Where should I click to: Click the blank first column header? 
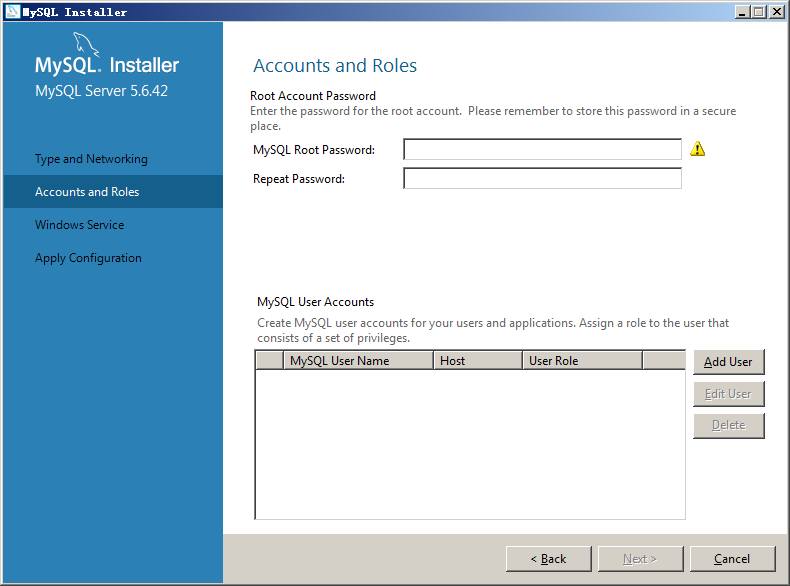click(x=270, y=361)
